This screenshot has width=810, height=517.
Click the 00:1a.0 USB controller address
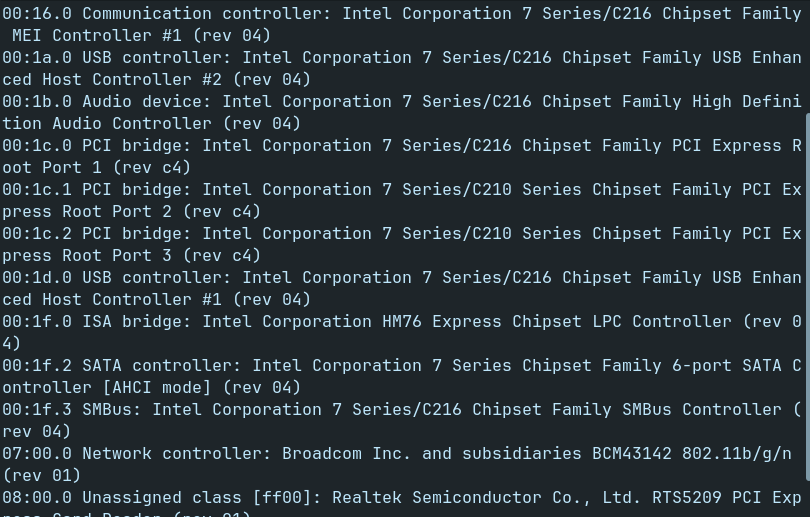37,57
